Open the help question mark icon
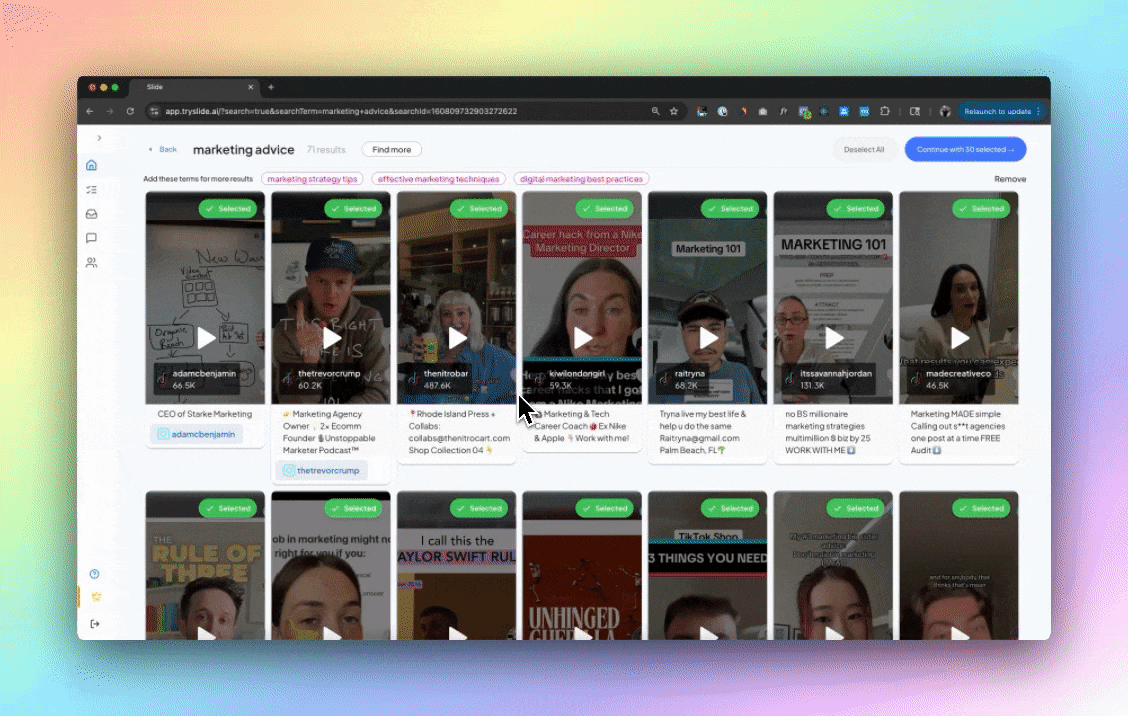This screenshot has width=1128, height=716. (x=94, y=574)
